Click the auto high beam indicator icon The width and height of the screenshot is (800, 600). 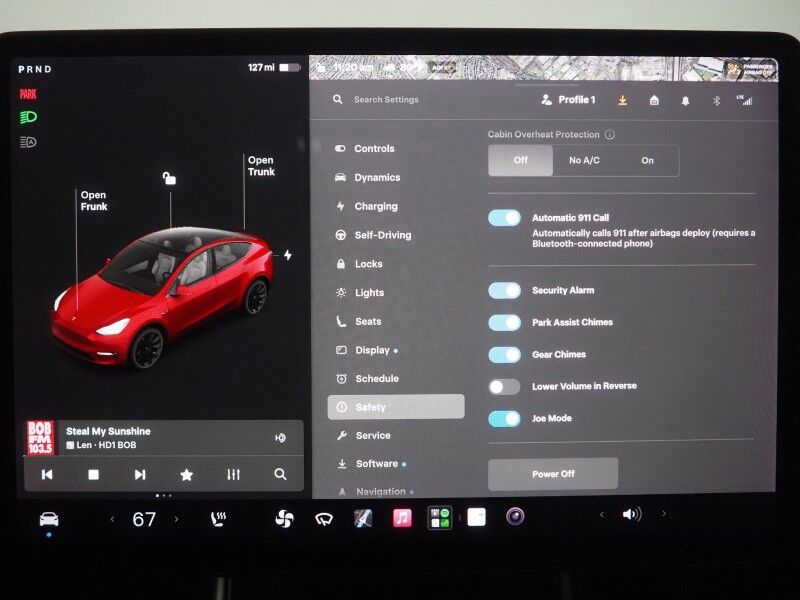[28, 142]
